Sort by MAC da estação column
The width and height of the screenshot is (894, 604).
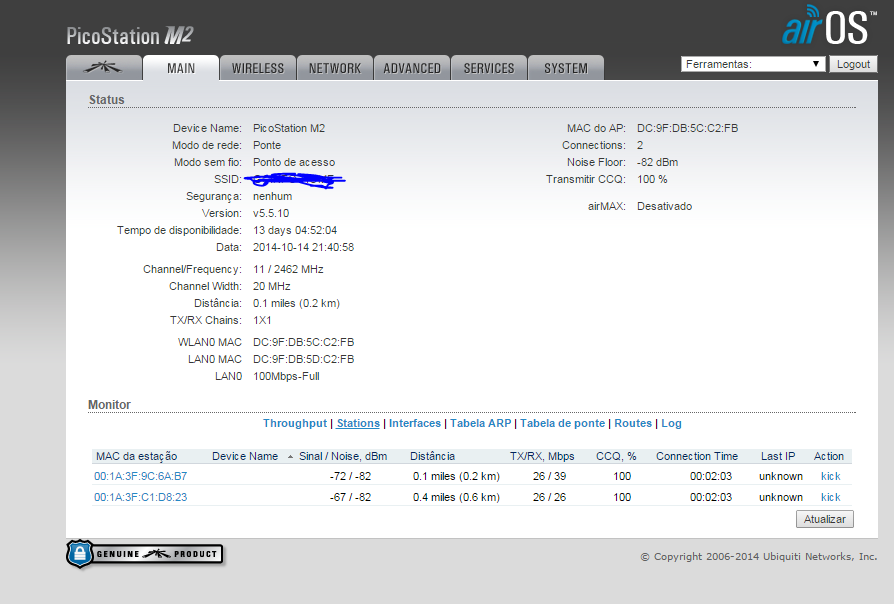click(136, 456)
